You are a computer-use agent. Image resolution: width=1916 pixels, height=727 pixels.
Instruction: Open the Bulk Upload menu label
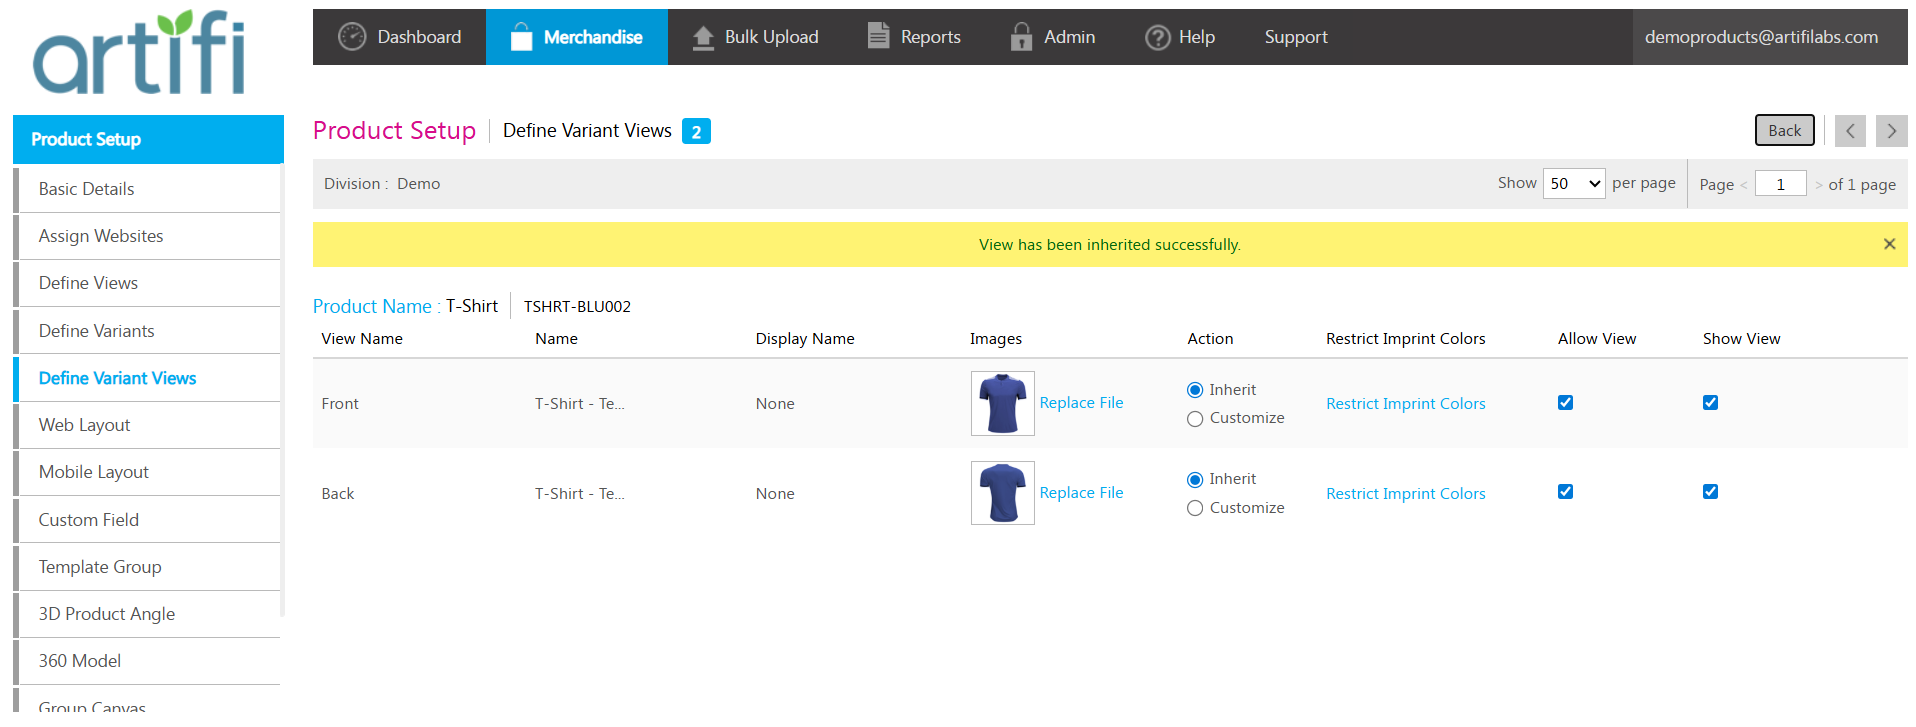tap(771, 37)
